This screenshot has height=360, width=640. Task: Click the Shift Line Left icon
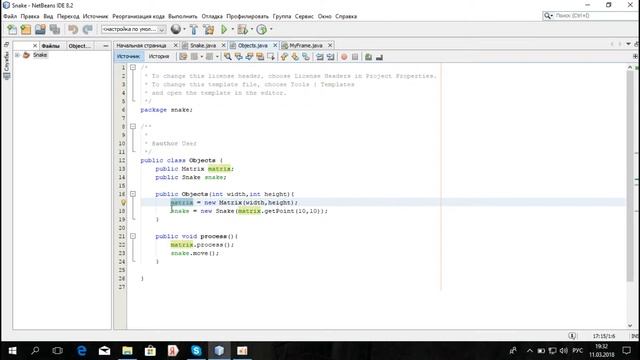(320, 57)
